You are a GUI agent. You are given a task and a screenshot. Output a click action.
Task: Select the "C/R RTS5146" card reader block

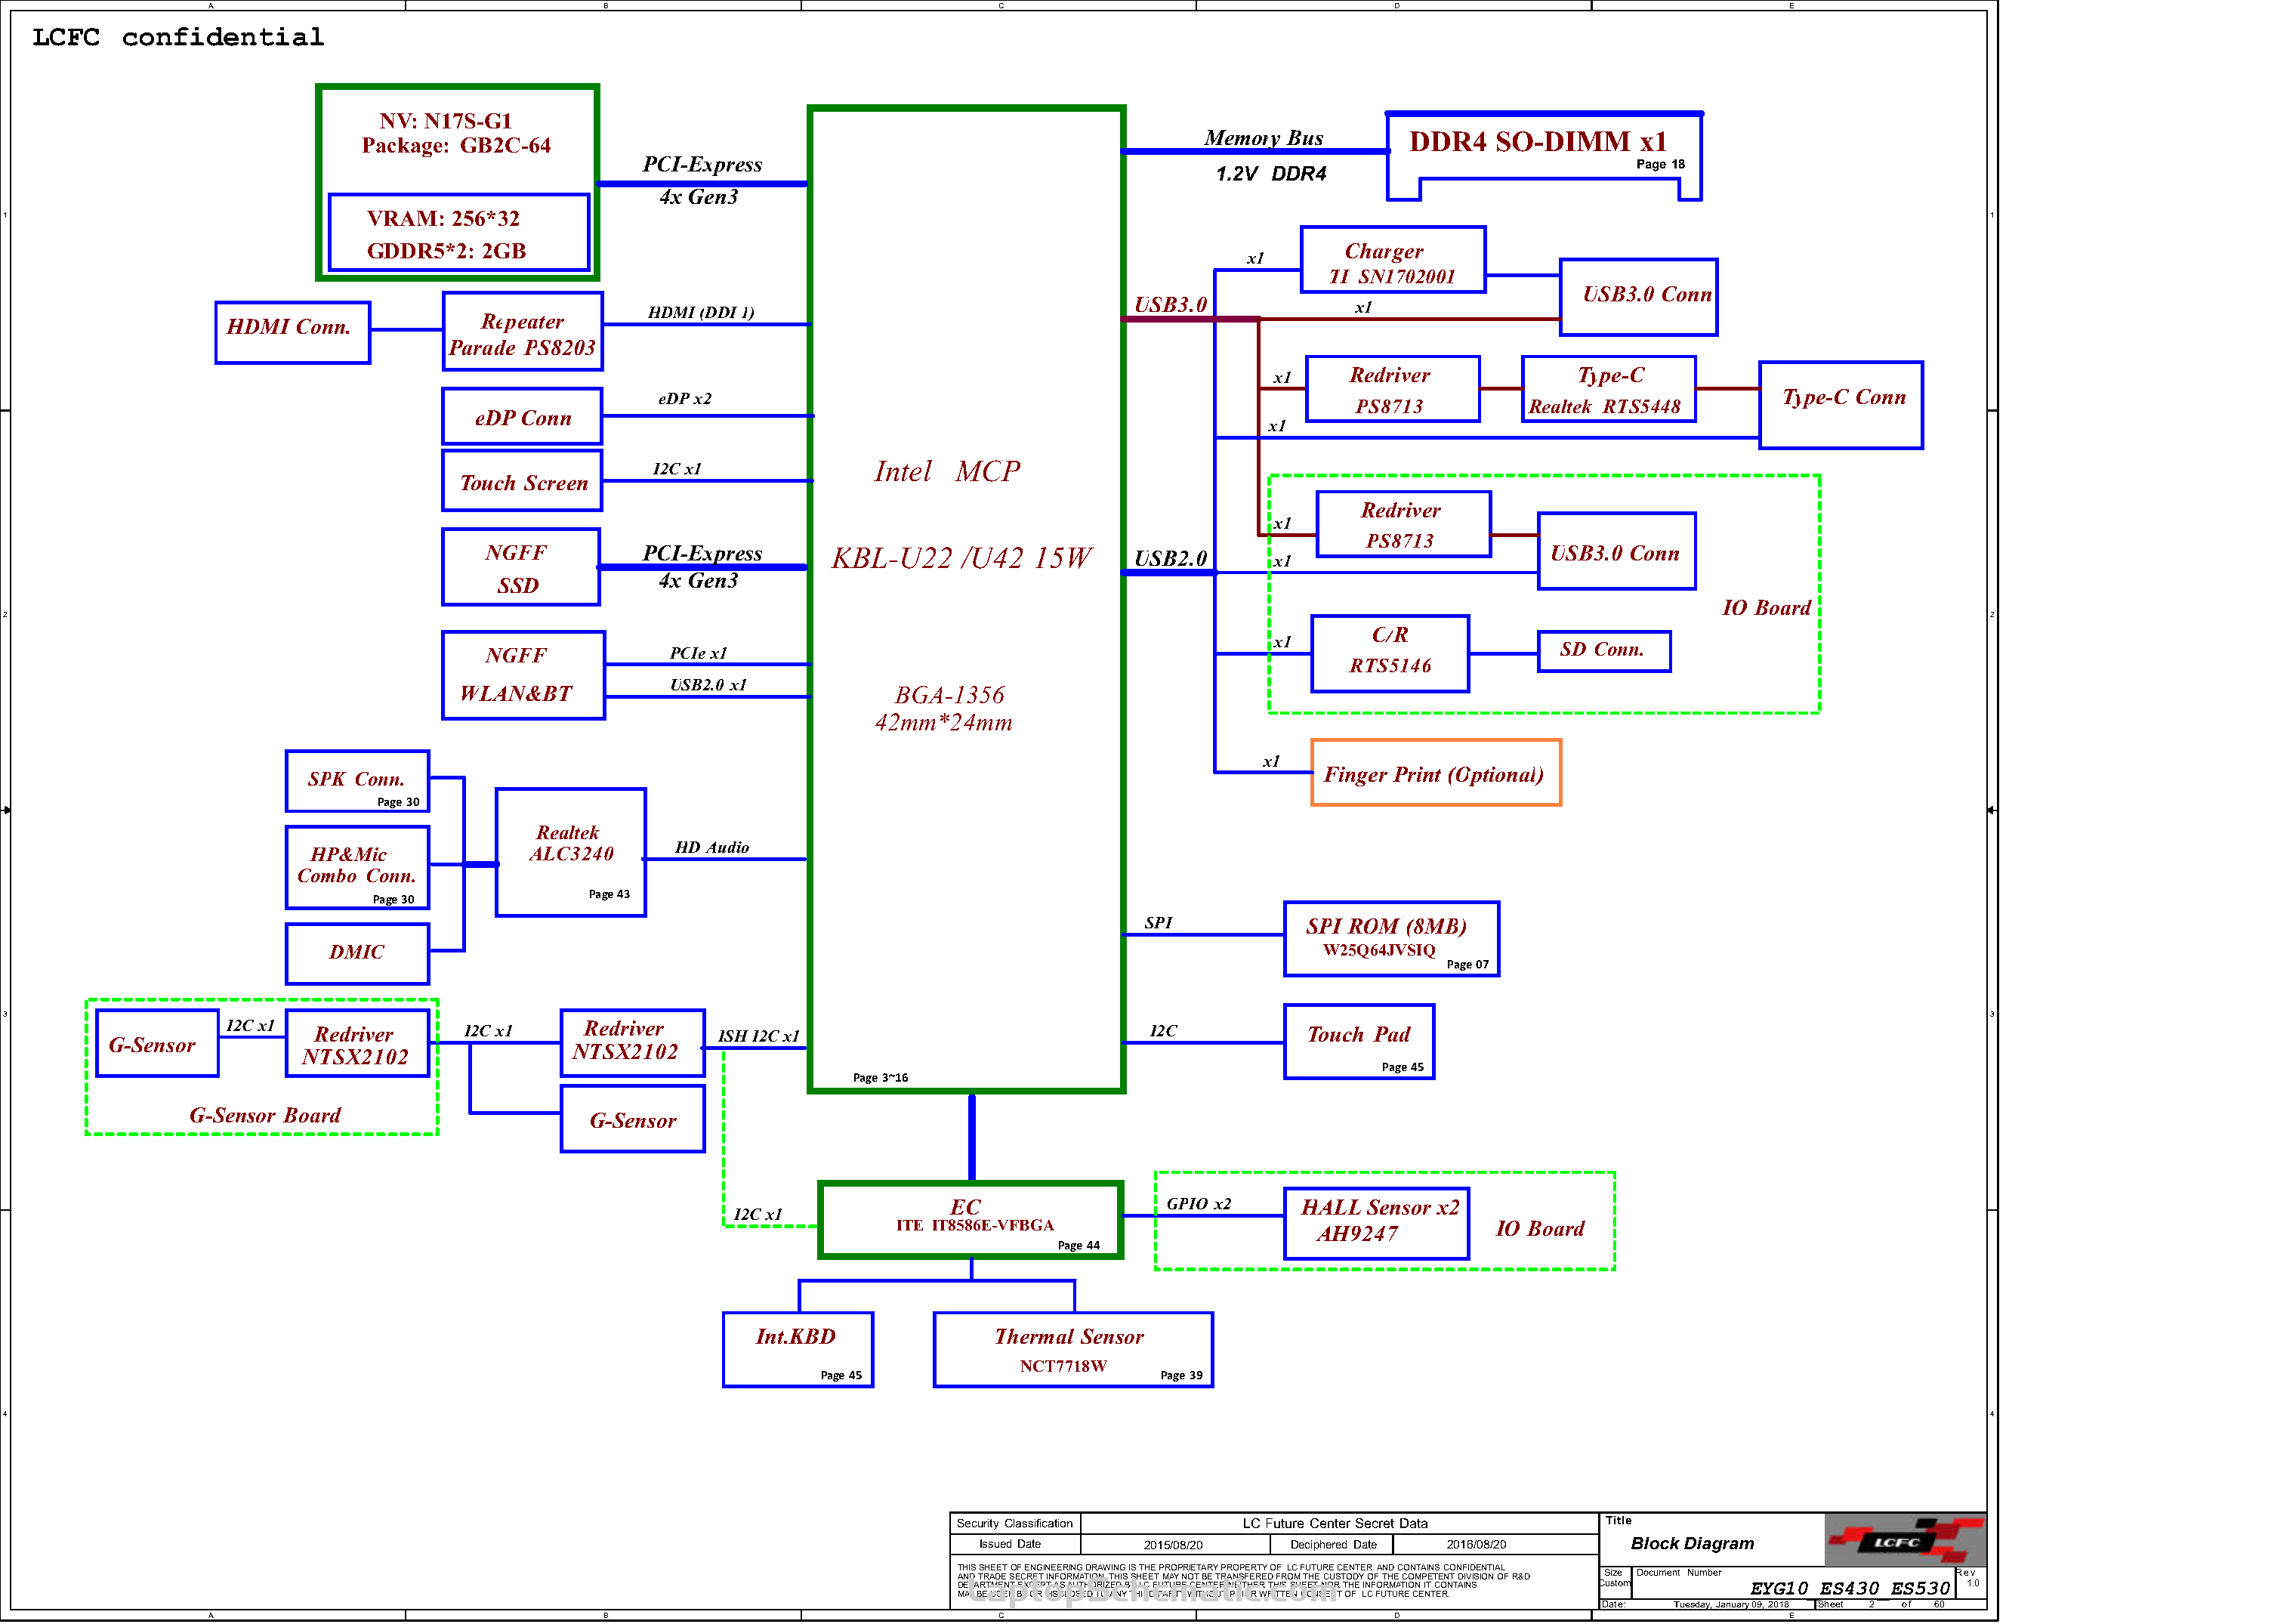[1390, 653]
